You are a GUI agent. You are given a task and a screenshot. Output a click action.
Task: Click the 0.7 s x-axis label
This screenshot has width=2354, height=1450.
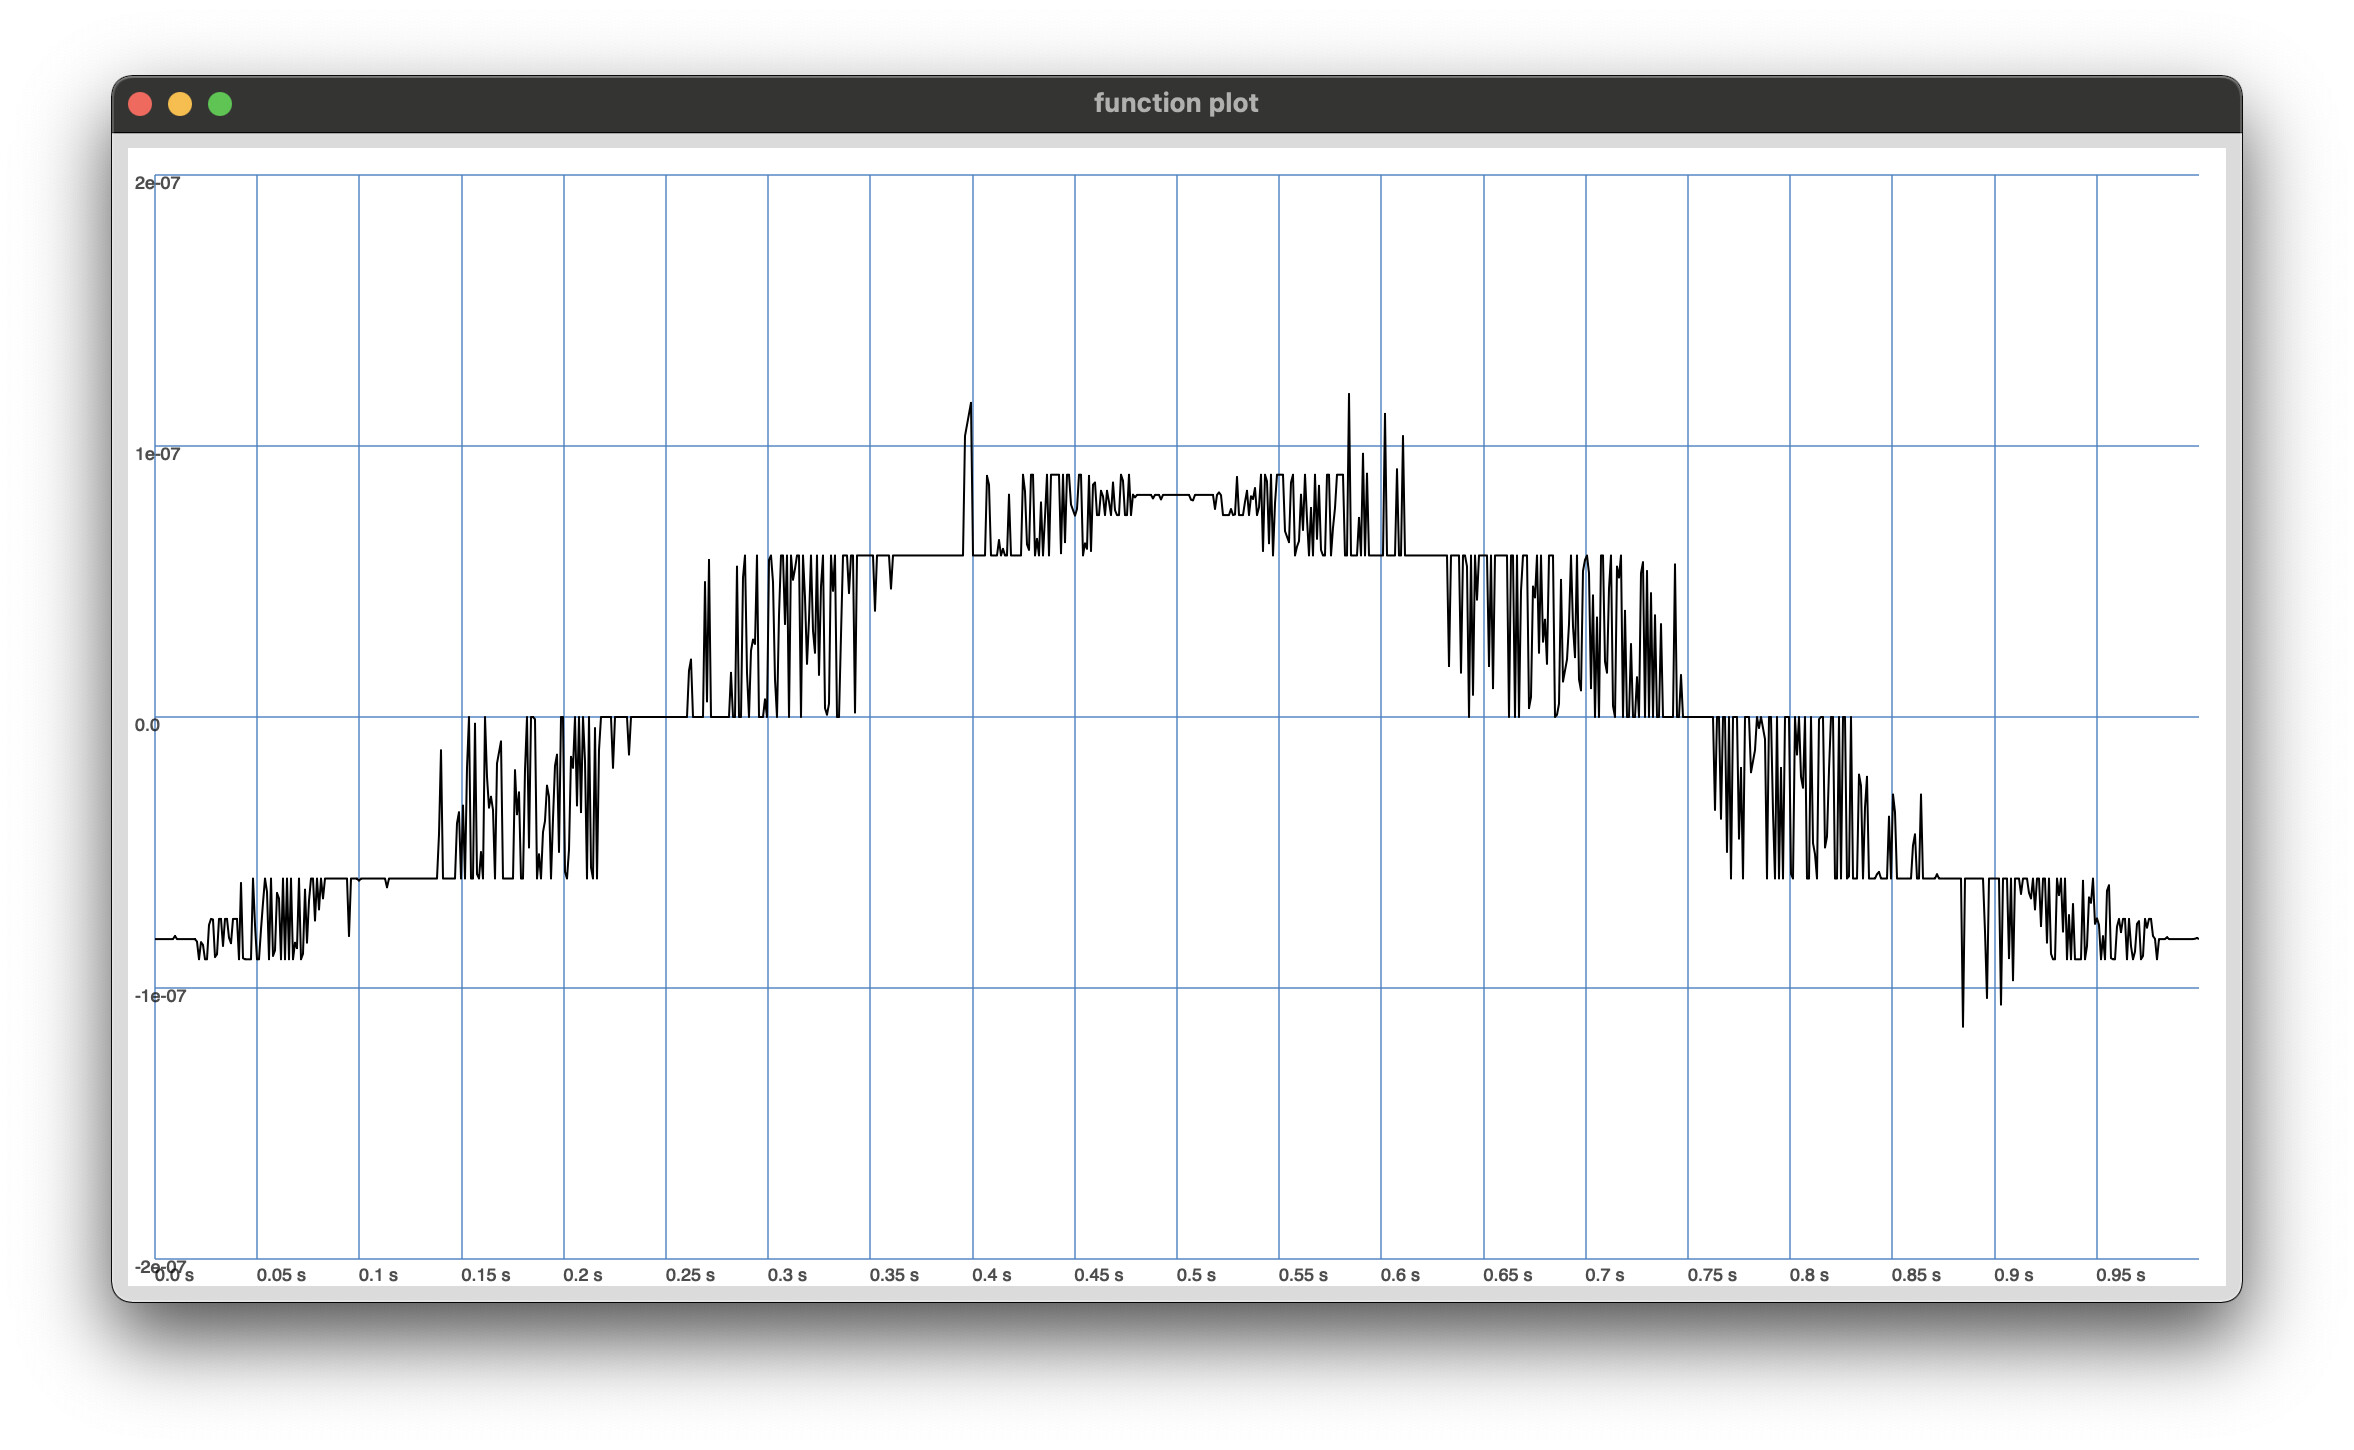click(1605, 1275)
